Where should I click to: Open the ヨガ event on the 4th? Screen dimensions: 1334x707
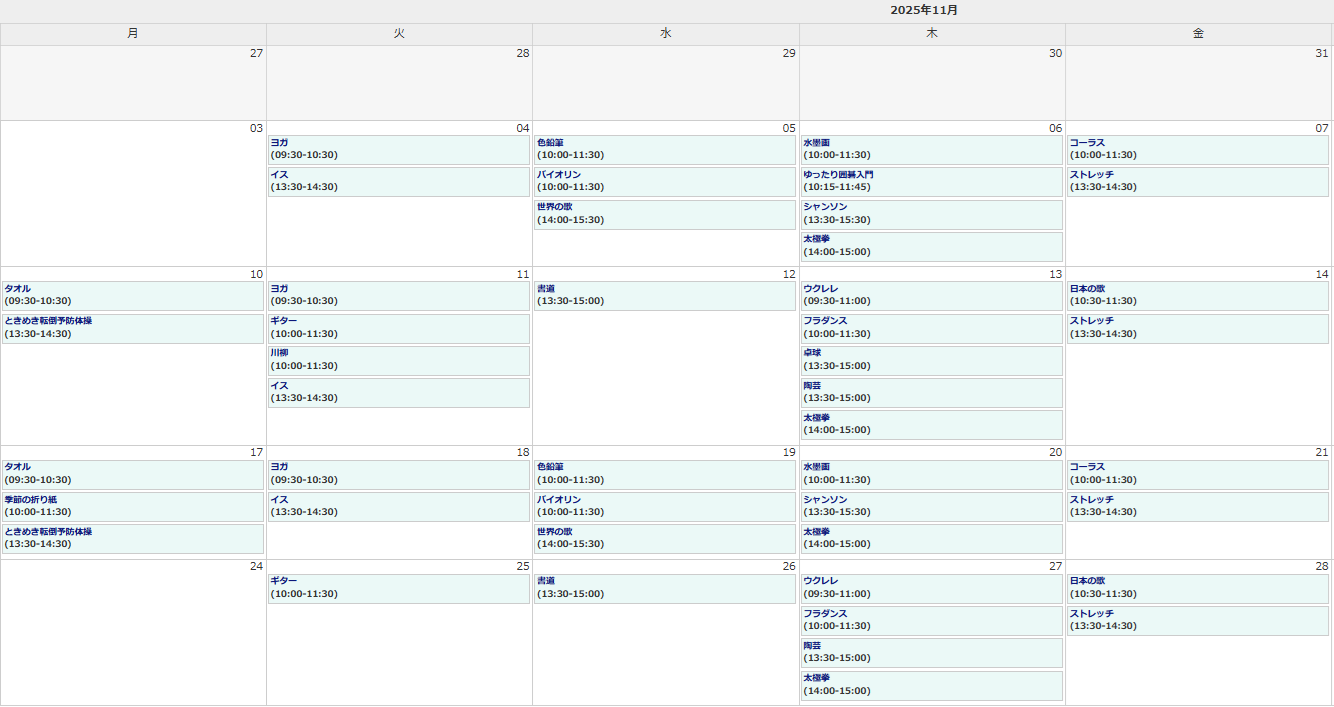tap(398, 150)
